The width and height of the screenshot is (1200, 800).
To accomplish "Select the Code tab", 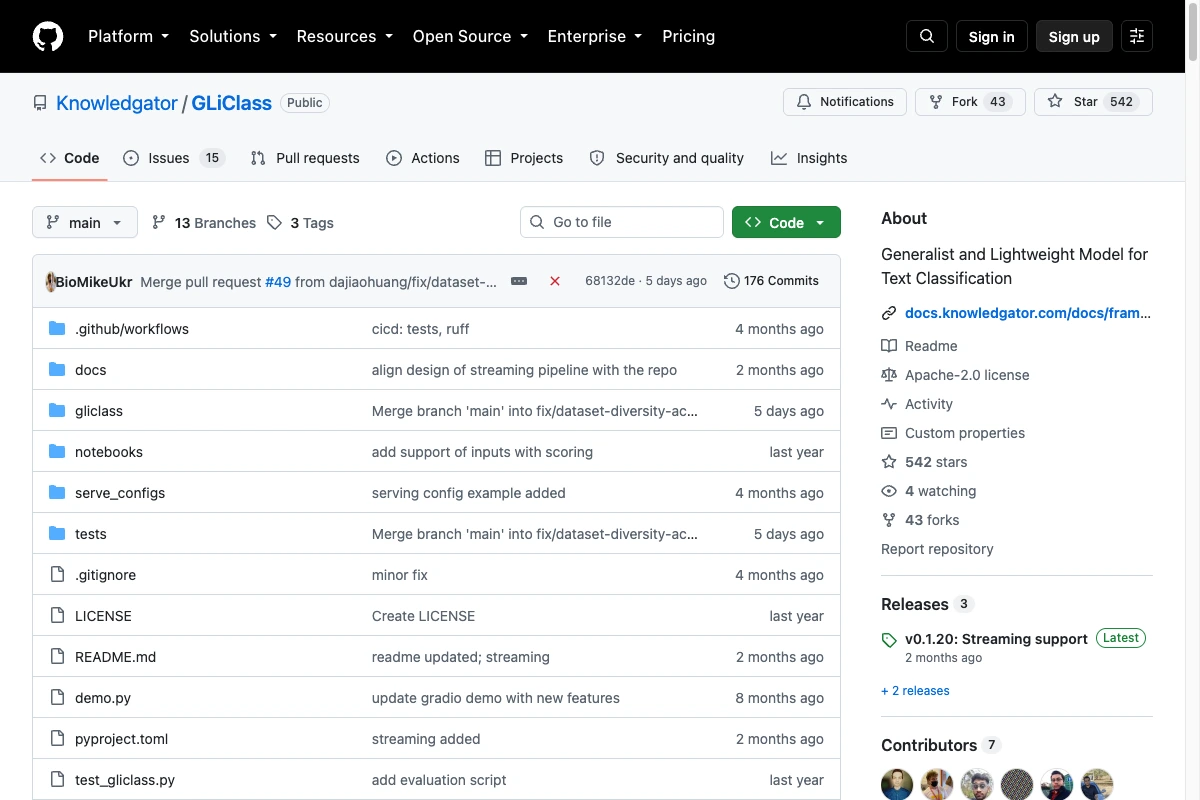I will (70, 158).
